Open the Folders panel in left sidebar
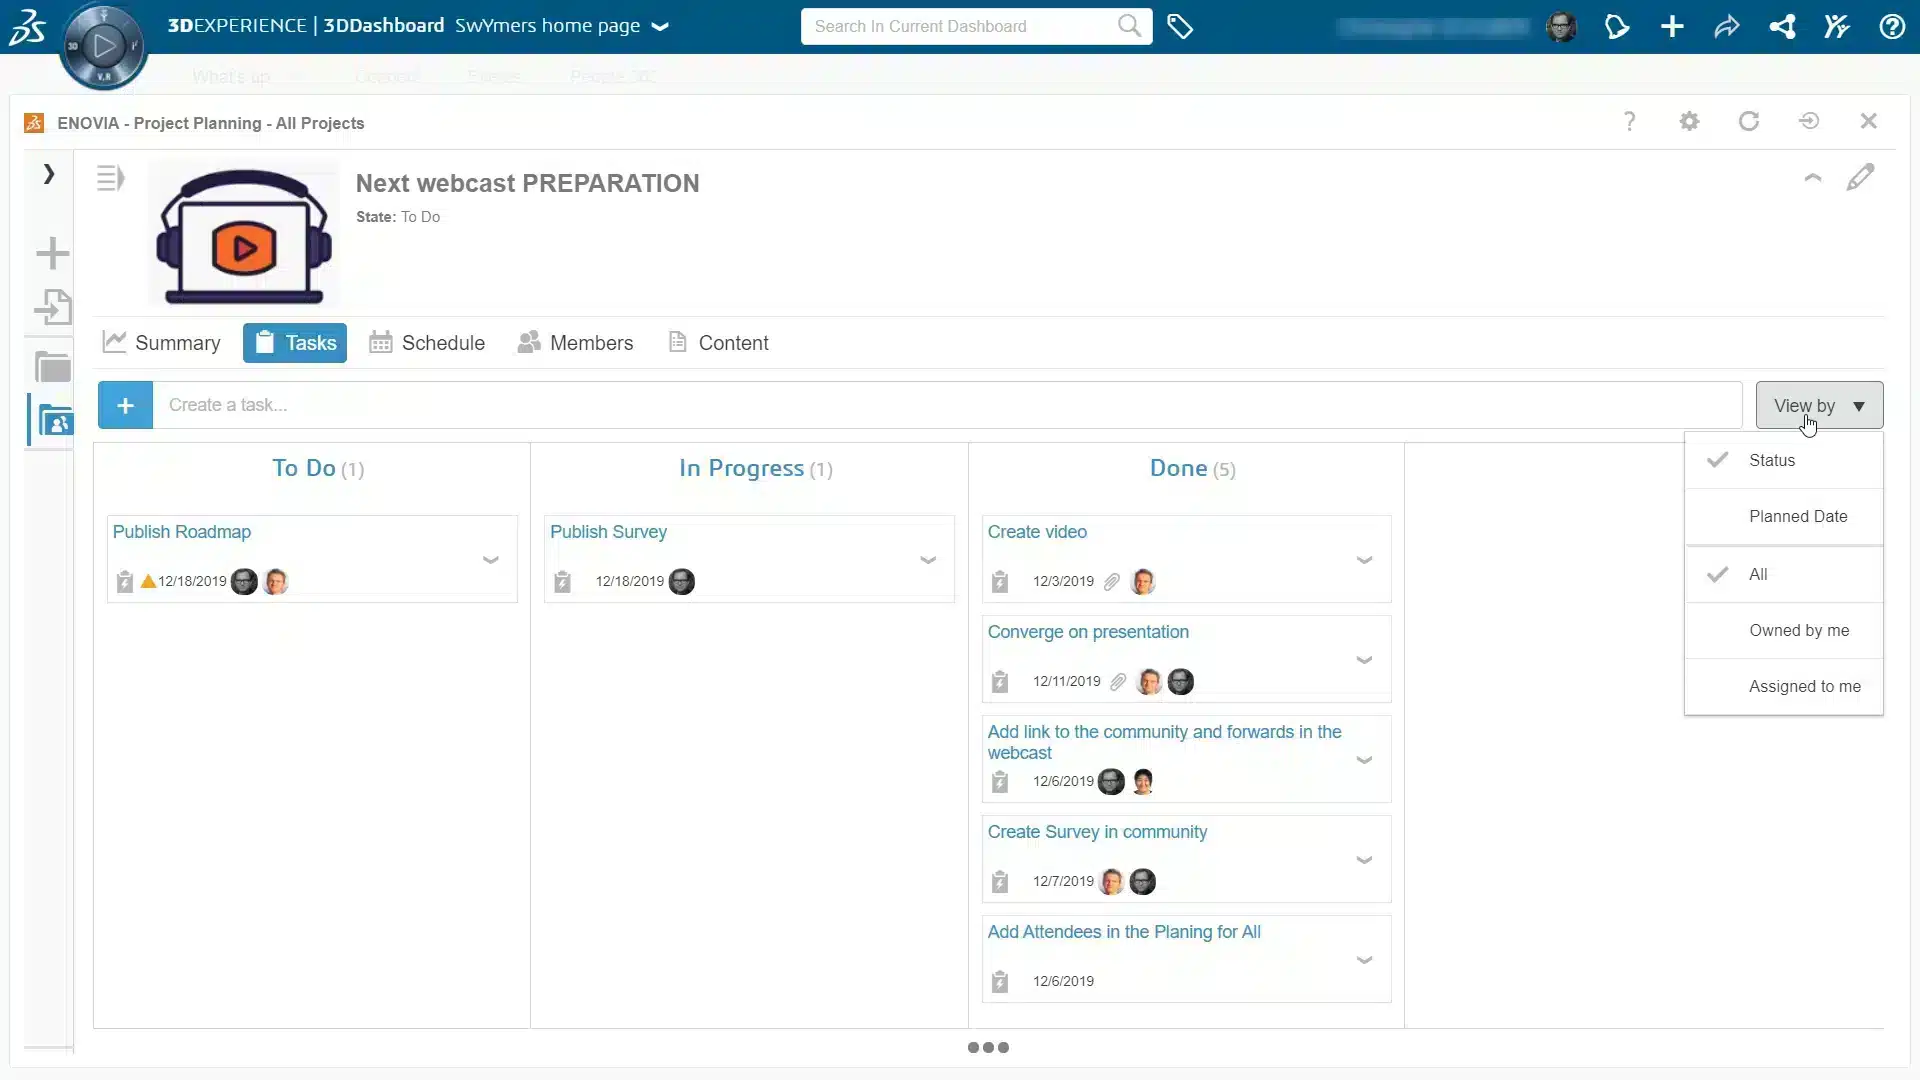 (x=52, y=366)
